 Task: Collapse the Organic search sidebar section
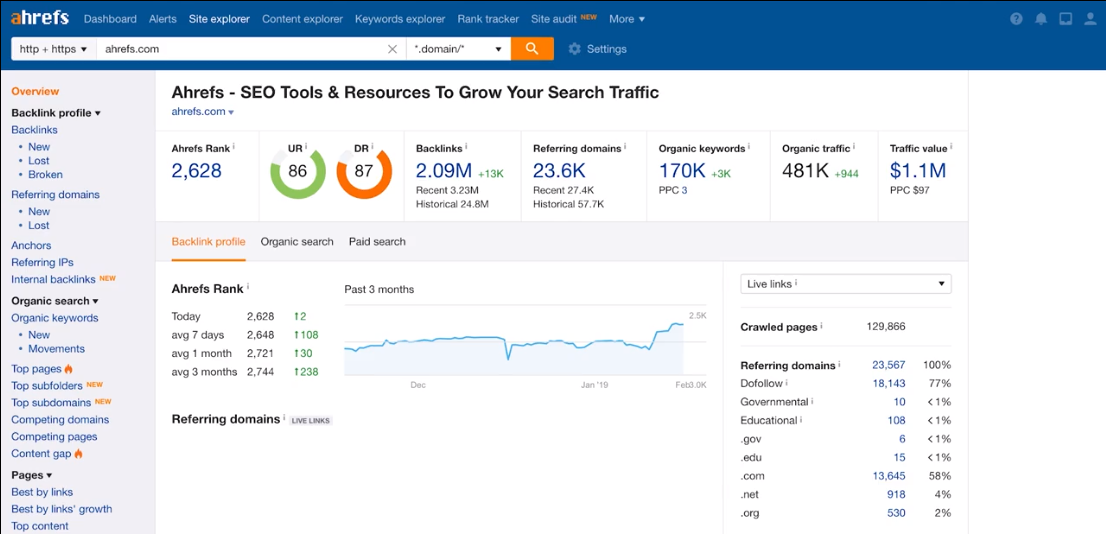tap(54, 301)
